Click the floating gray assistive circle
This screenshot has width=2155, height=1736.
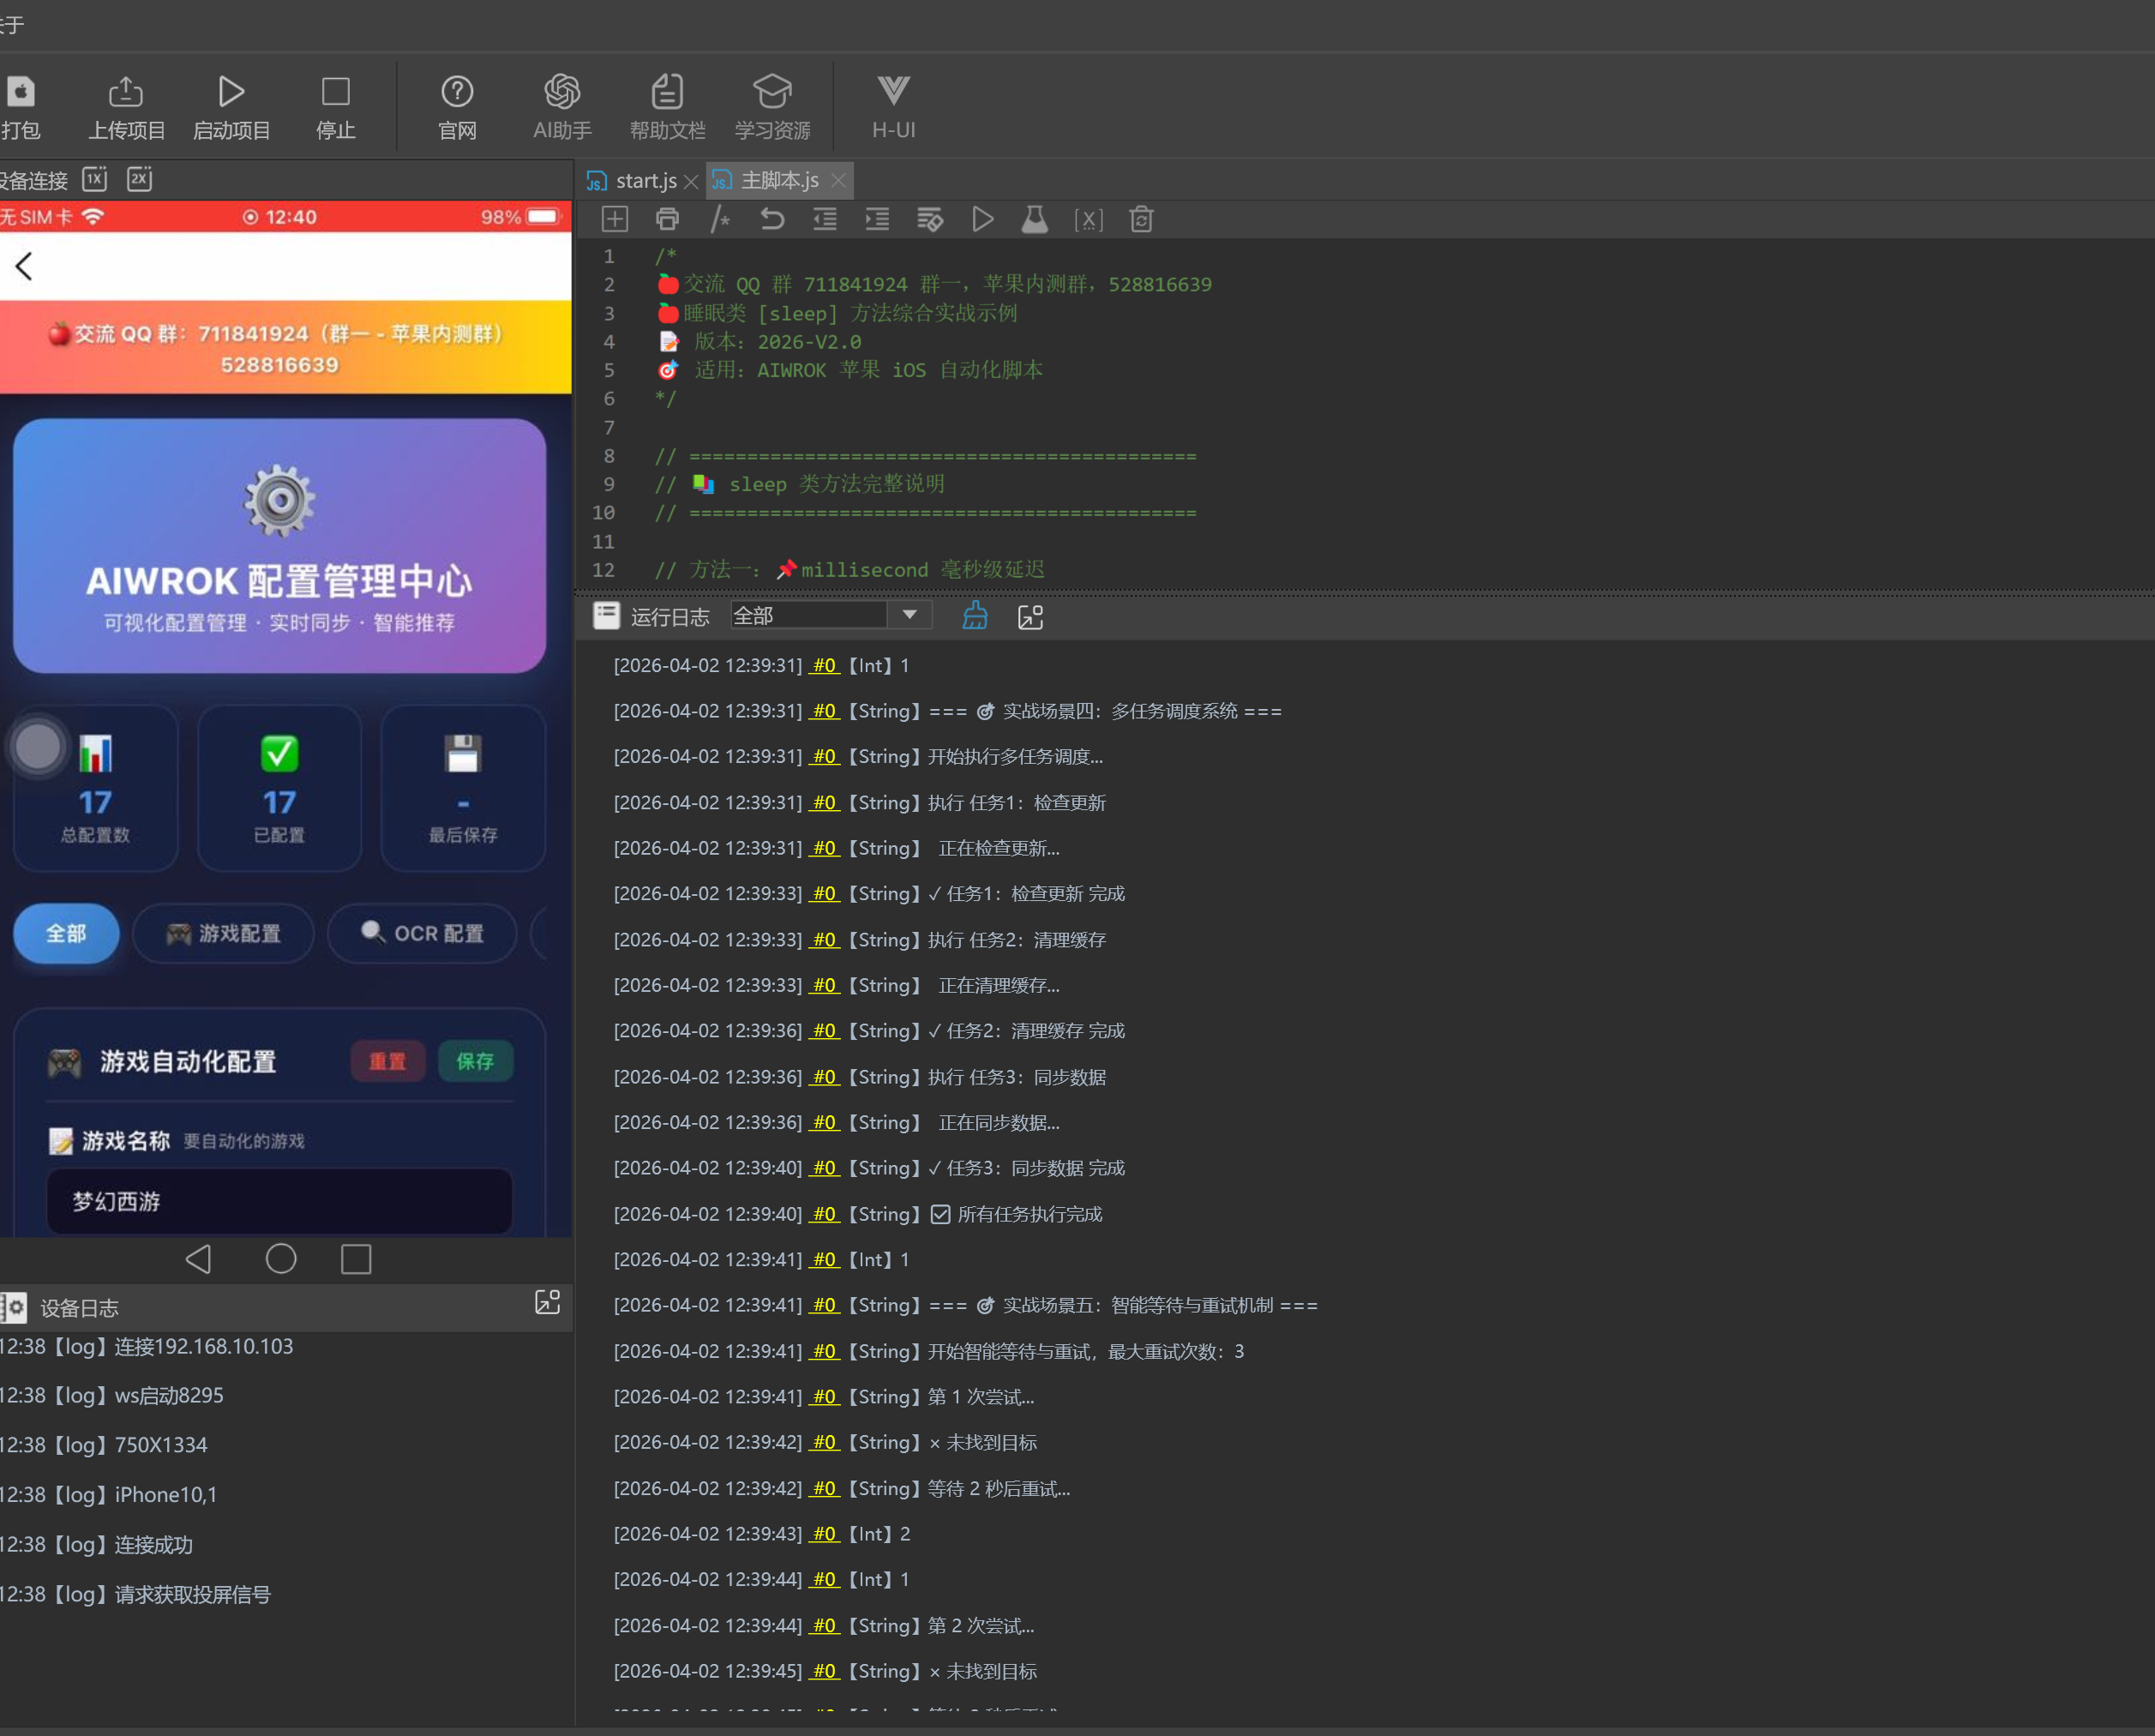point(38,747)
